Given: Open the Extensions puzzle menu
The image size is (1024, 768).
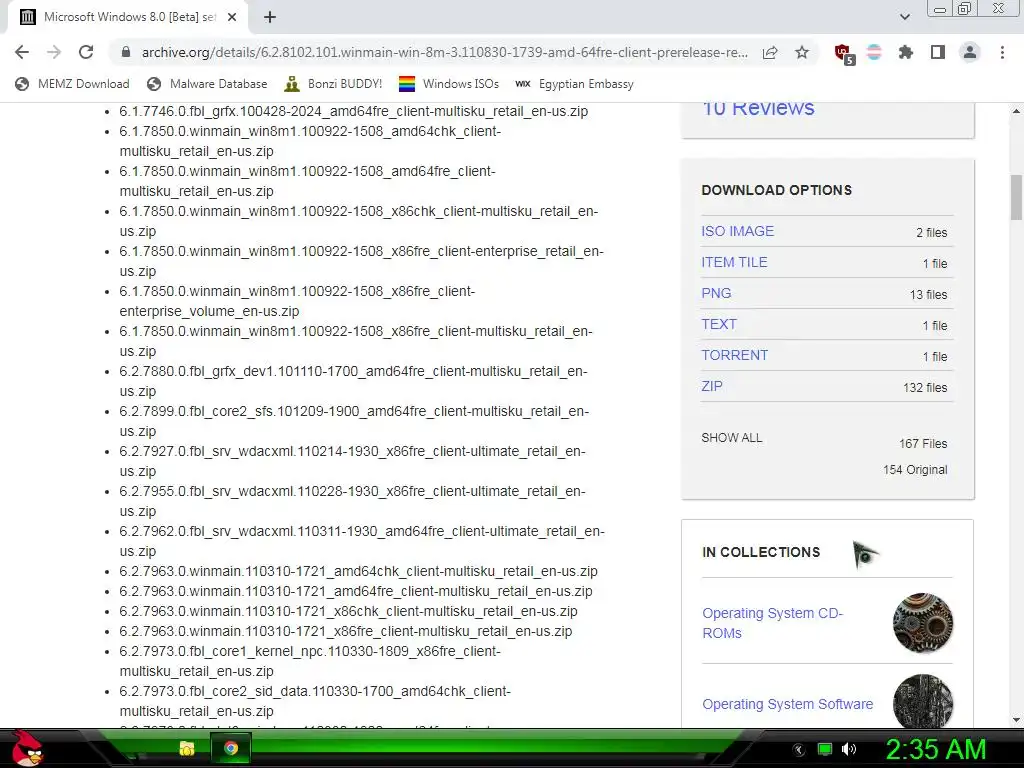Looking at the screenshot, I should (x=906, y=52).
